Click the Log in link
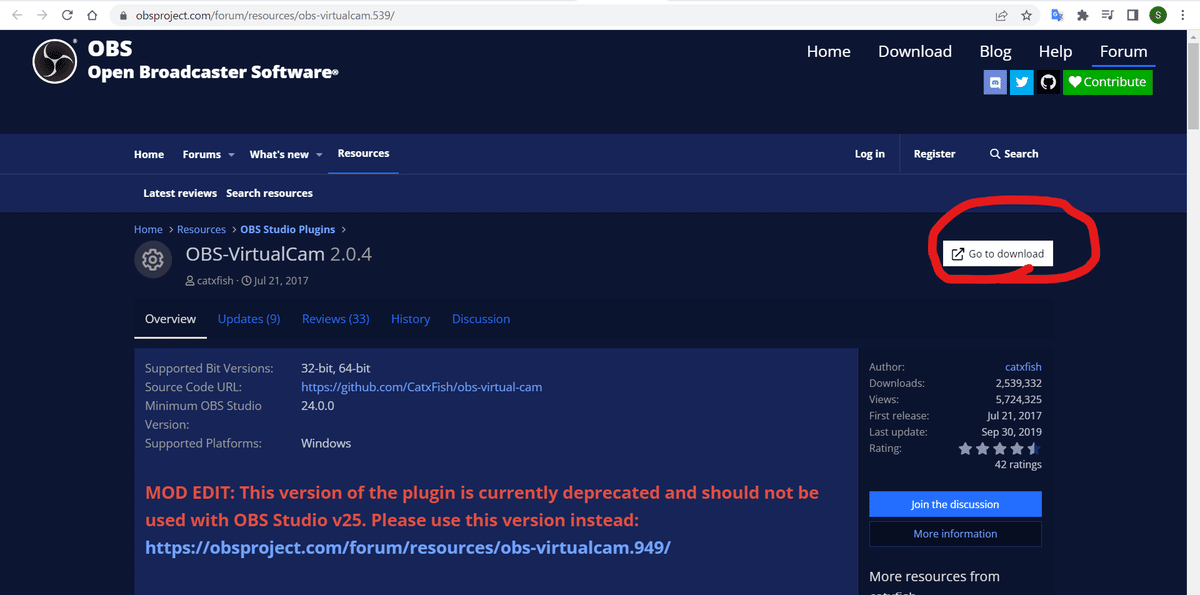Image resolution: width=1200 pixels, height=595 pixels. tap(870, 154)
